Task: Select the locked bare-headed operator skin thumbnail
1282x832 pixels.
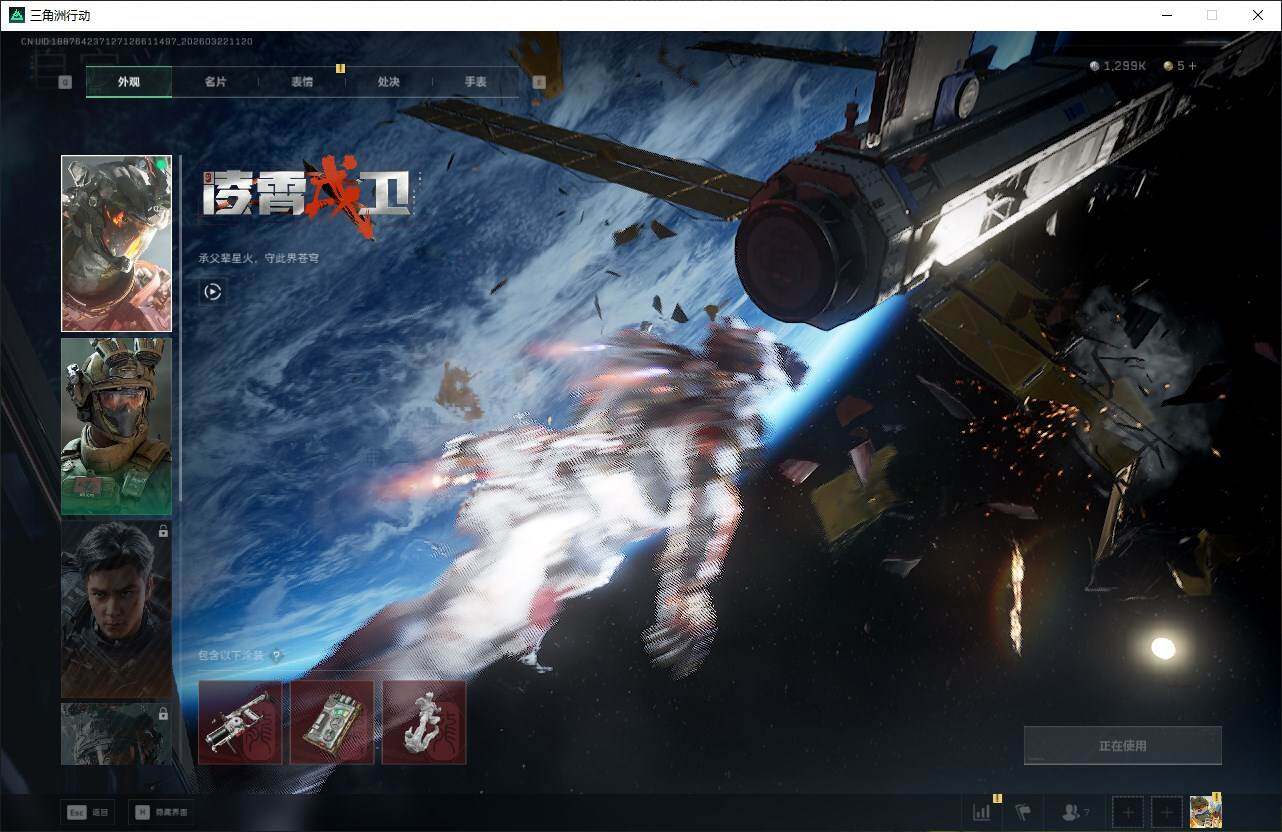Action: pos(116,609)
